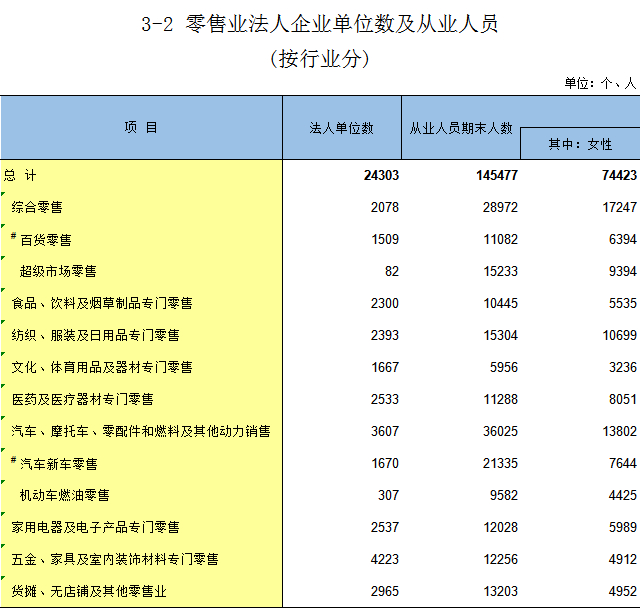The image size is (640, 608).
Task: Select cell value 1509
Action: pyautogui.click(x=385, y=239)
